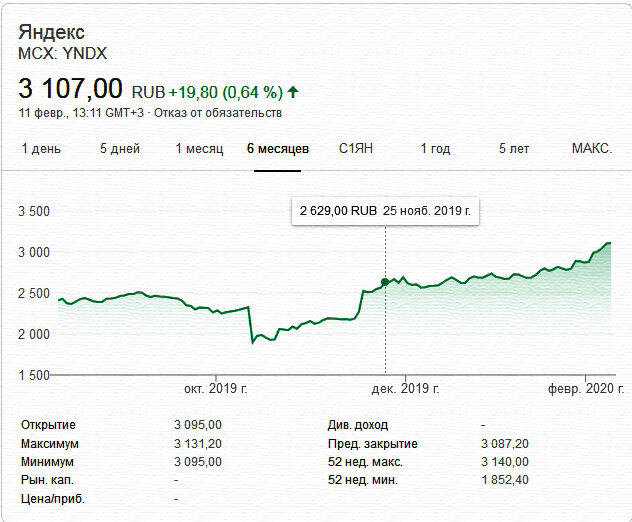Click the green up arrow next to the price change
632x522 pixels.
pos(293,92)
